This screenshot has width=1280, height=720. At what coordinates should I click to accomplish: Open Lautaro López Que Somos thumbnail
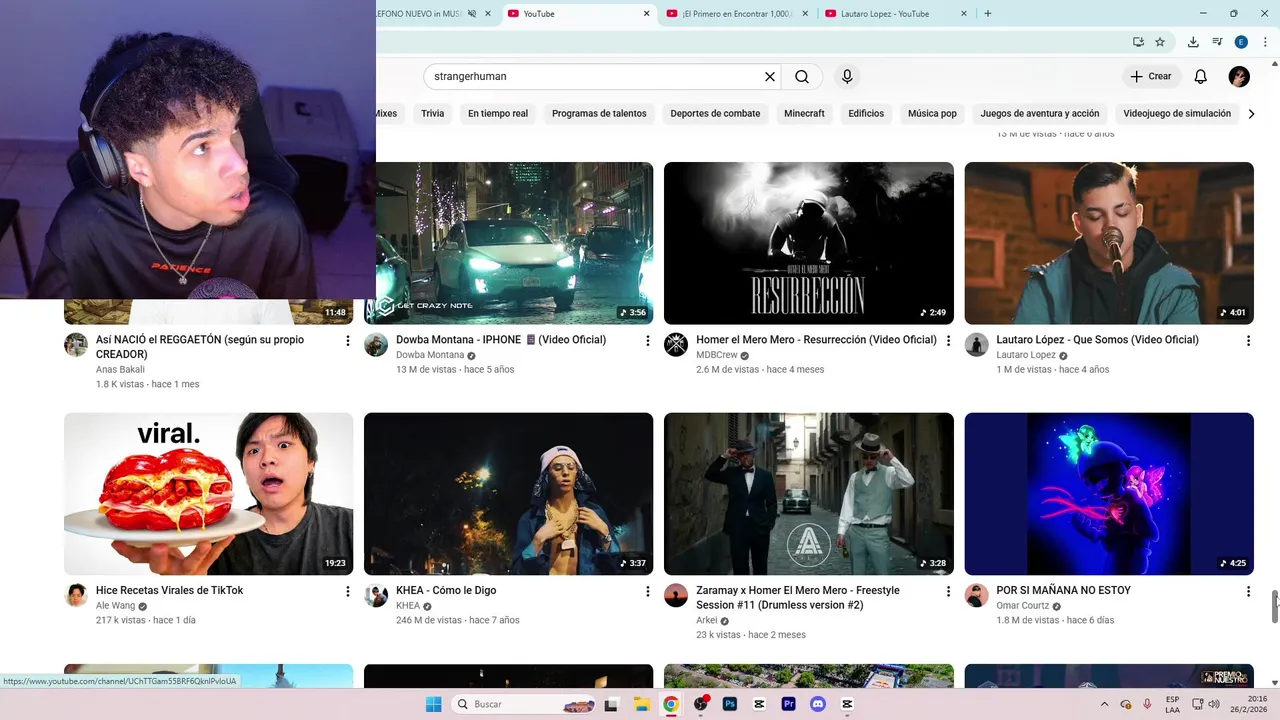1109,243
